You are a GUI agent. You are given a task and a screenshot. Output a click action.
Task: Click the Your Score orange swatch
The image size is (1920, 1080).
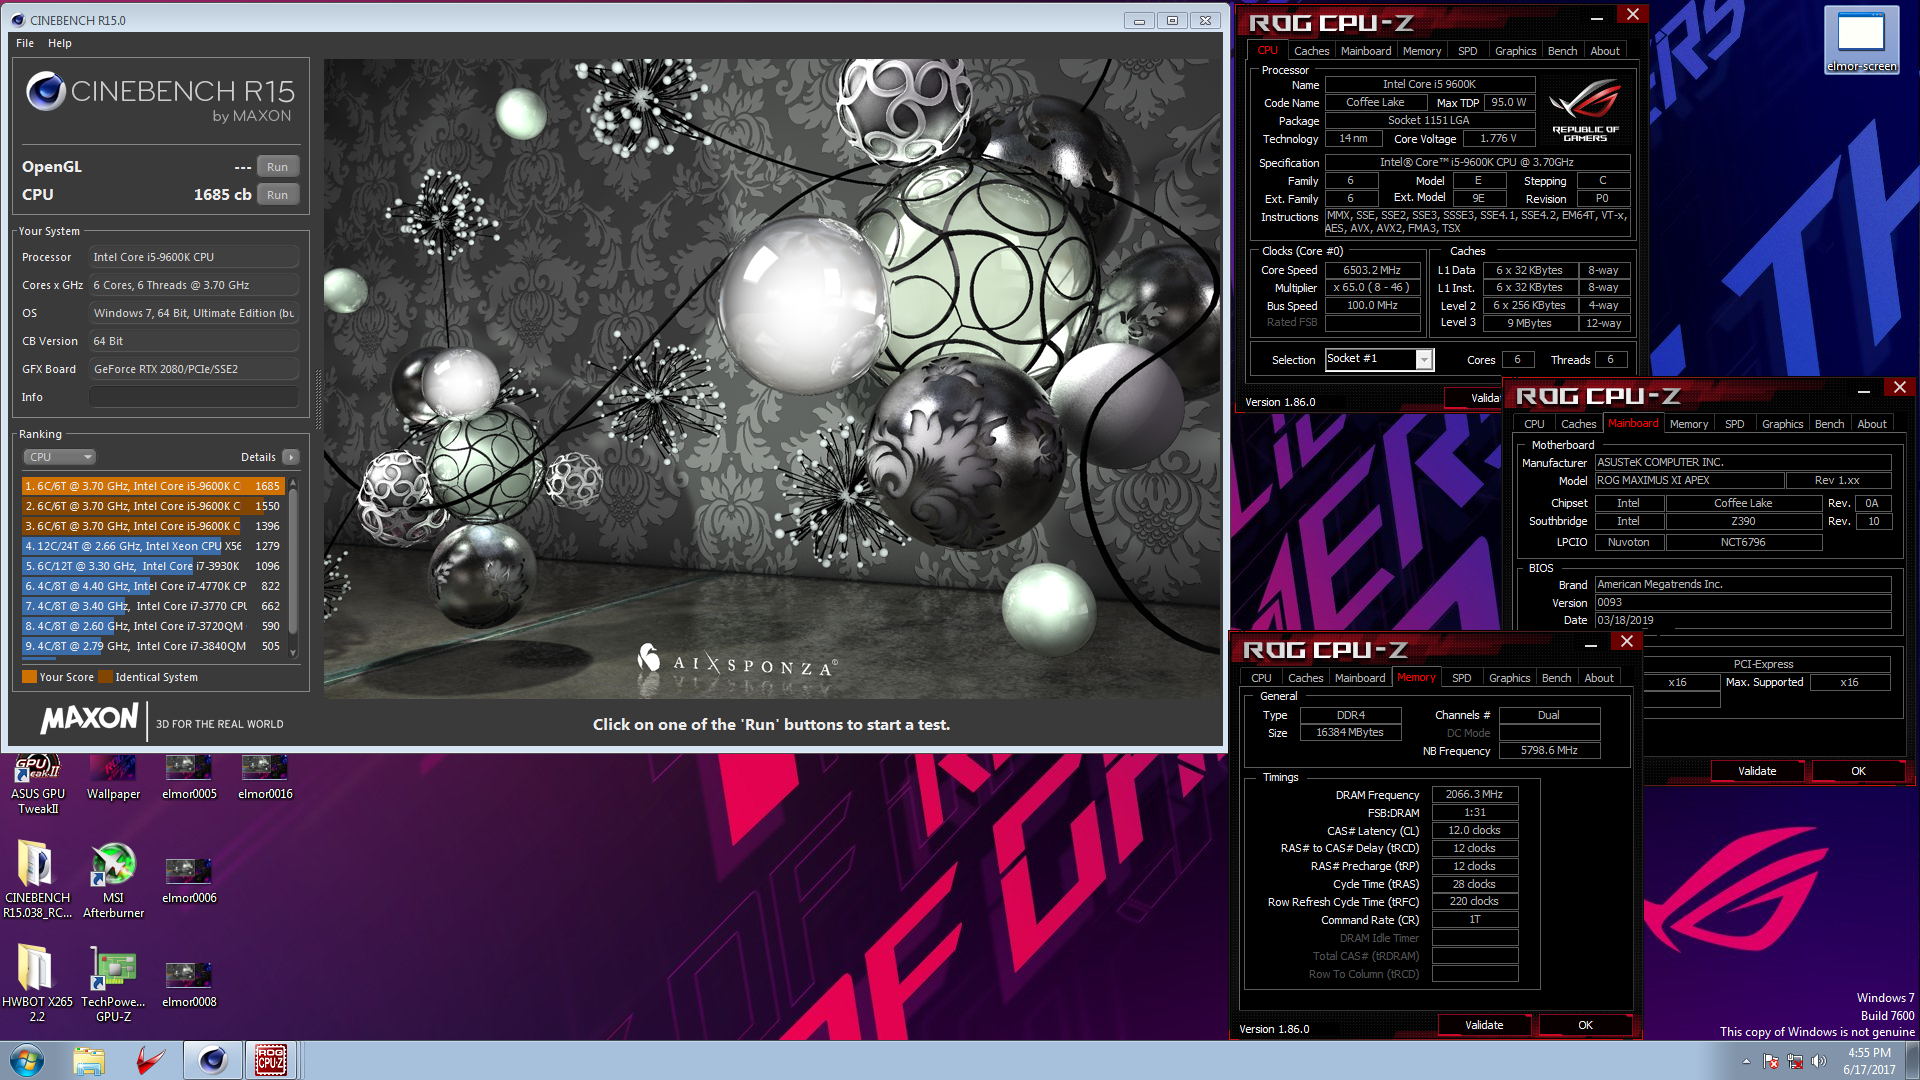[x=29, y=677]
